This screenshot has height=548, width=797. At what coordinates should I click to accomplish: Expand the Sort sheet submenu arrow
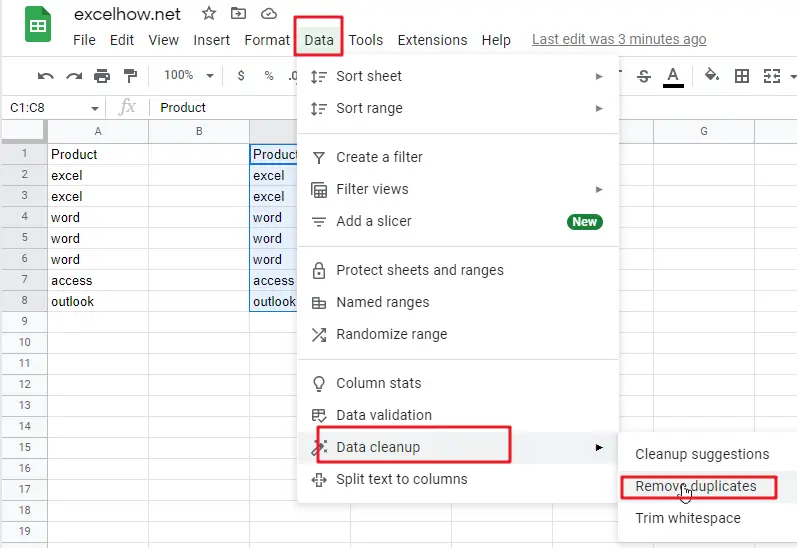(599, 76)
